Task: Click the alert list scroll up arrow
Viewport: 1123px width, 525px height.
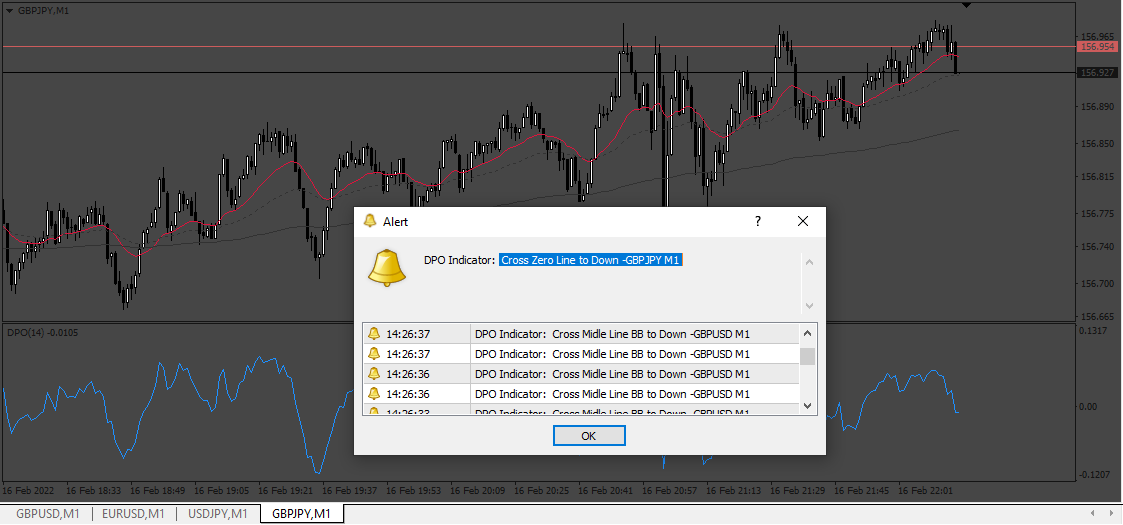Action: 807,333
